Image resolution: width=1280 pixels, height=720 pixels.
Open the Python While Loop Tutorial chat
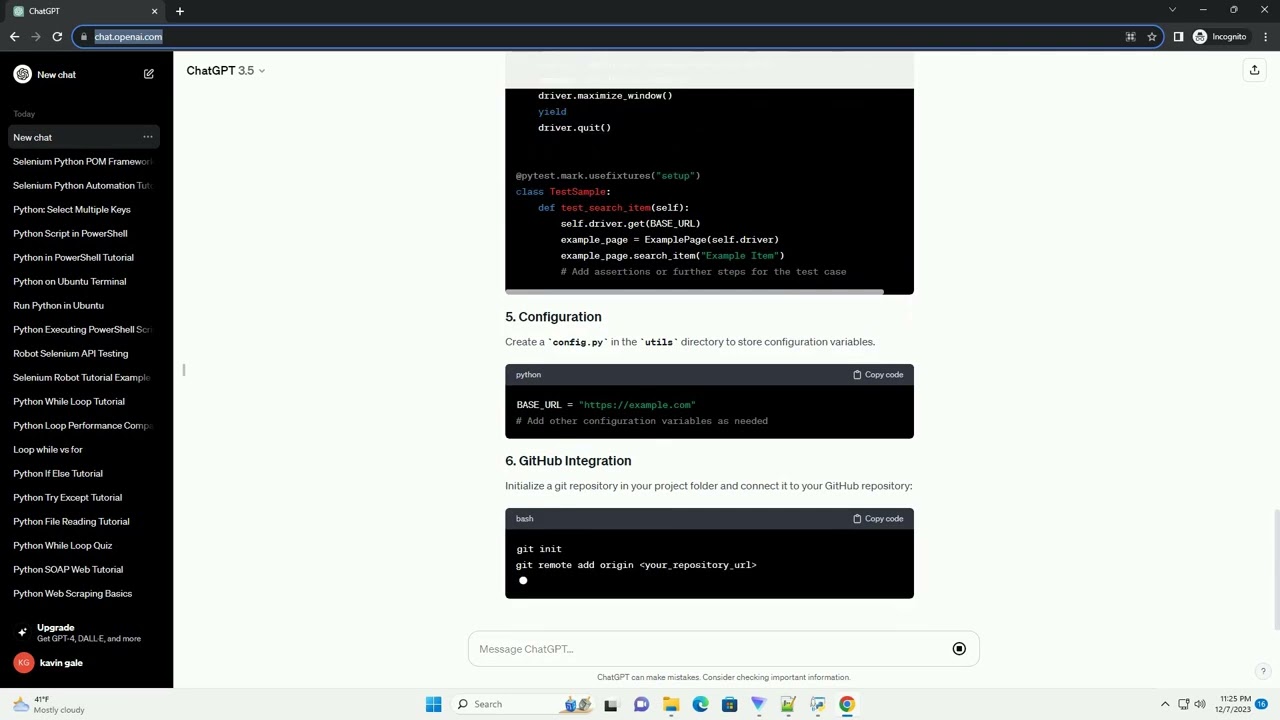coord(84,401)
